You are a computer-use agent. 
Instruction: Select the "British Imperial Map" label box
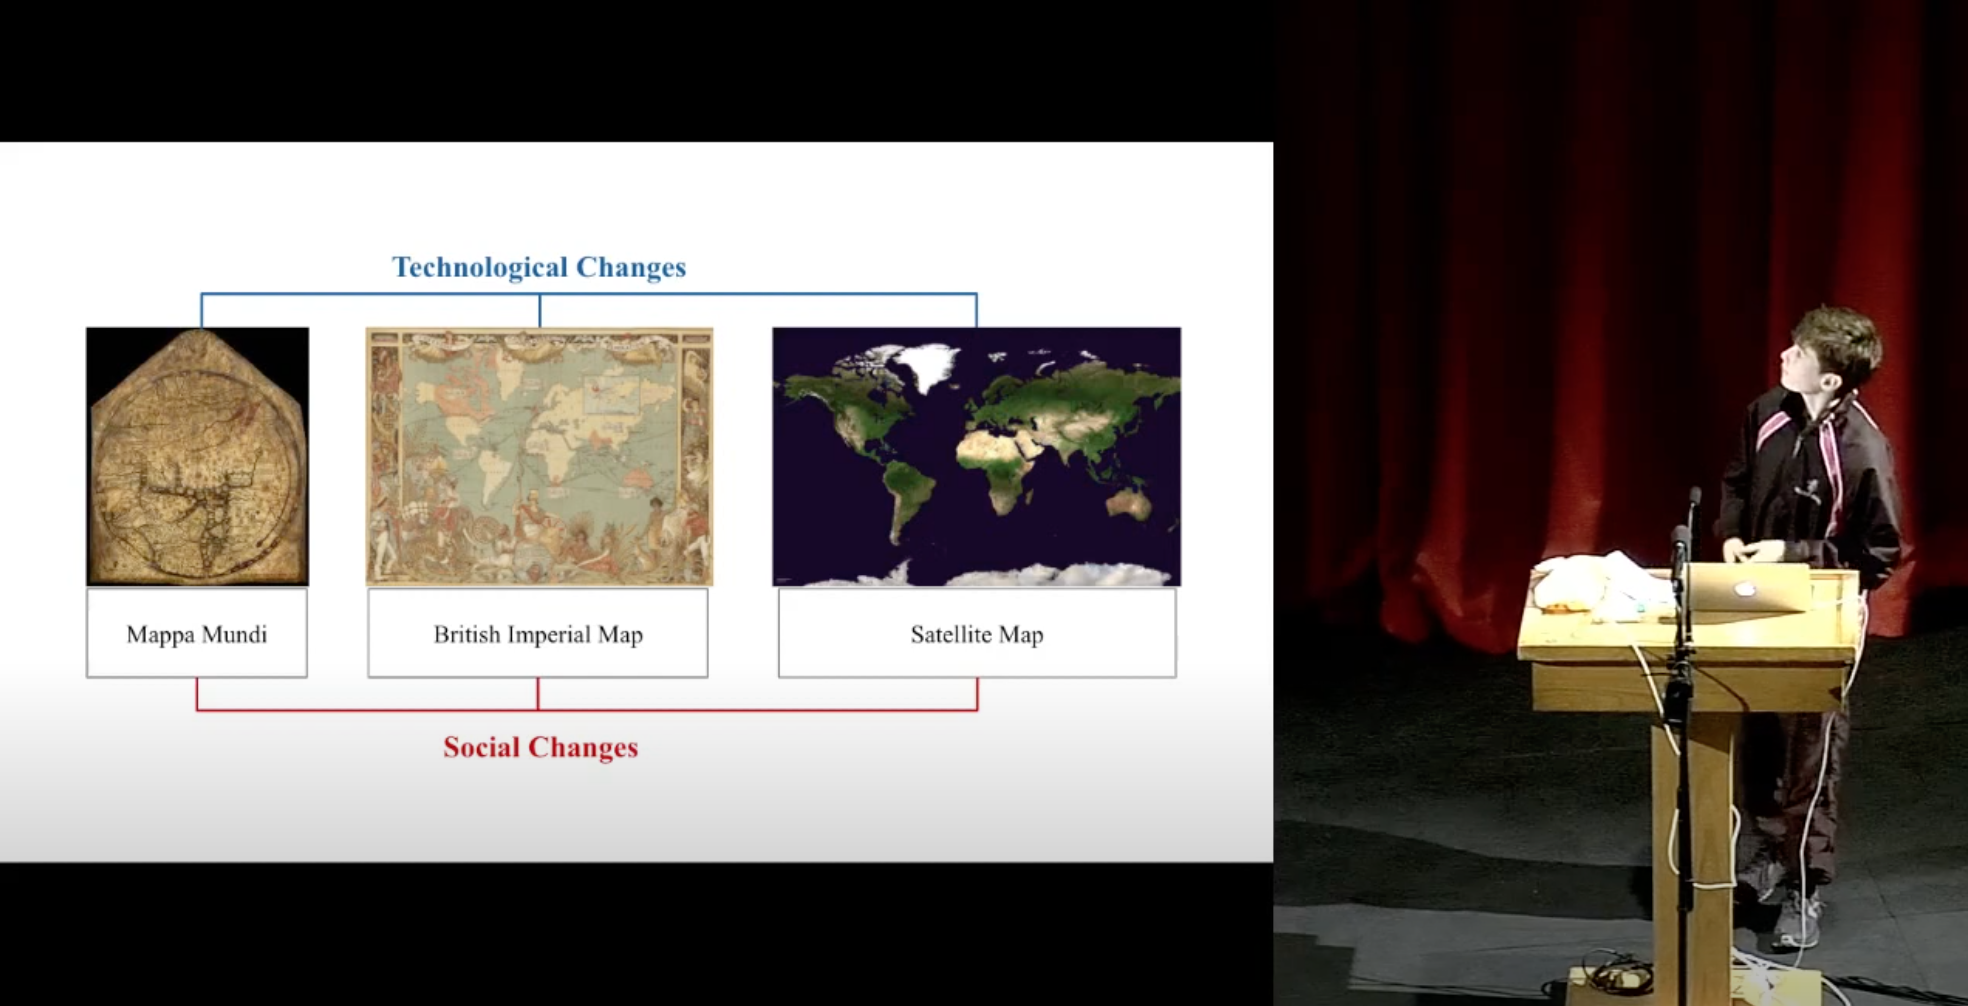(538, 633)
